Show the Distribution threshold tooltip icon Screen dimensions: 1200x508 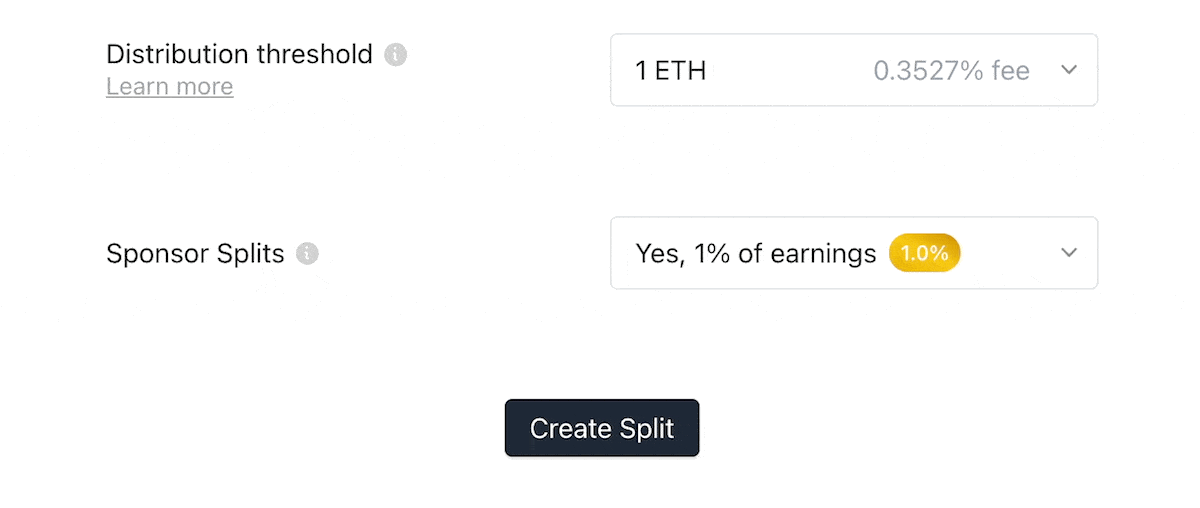(x=396, y=54)
